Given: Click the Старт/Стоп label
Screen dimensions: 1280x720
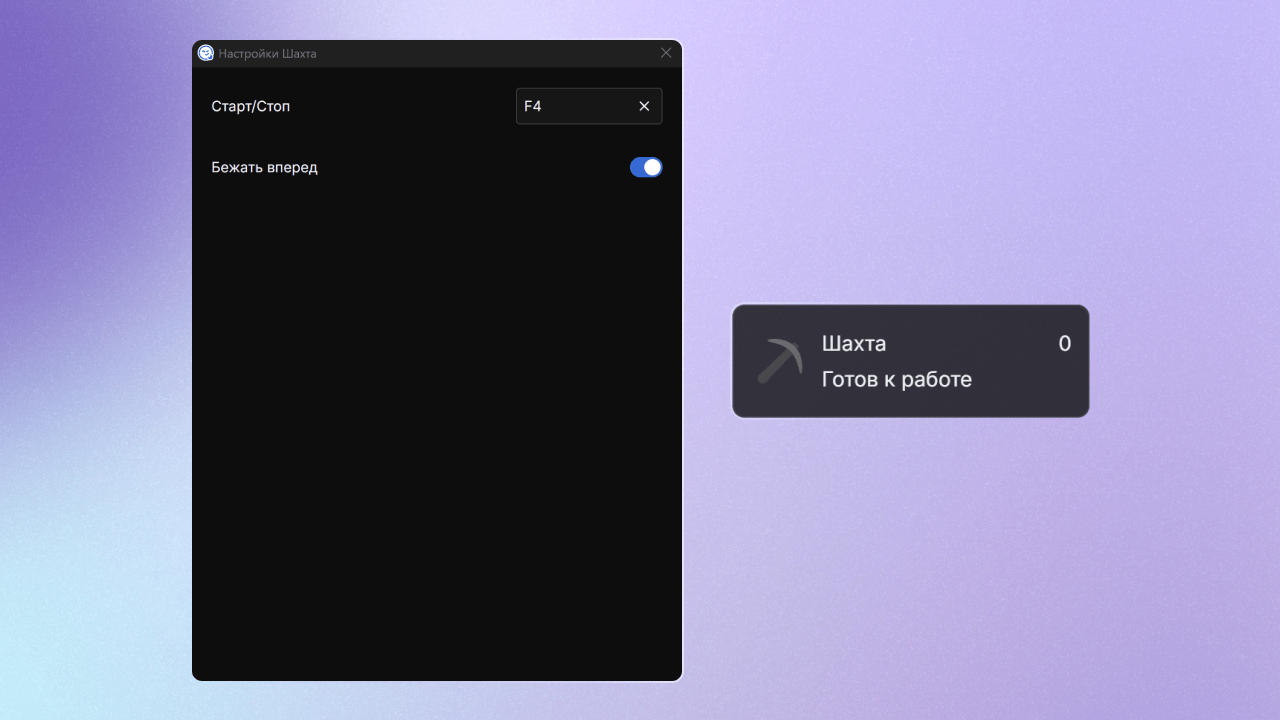Looking at the screenshot, I should [250, 106].
